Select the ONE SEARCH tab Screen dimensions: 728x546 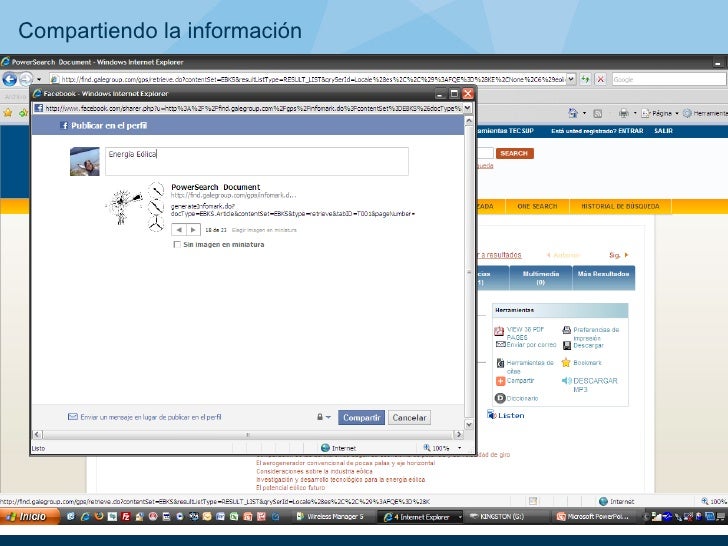pos(537,206)
